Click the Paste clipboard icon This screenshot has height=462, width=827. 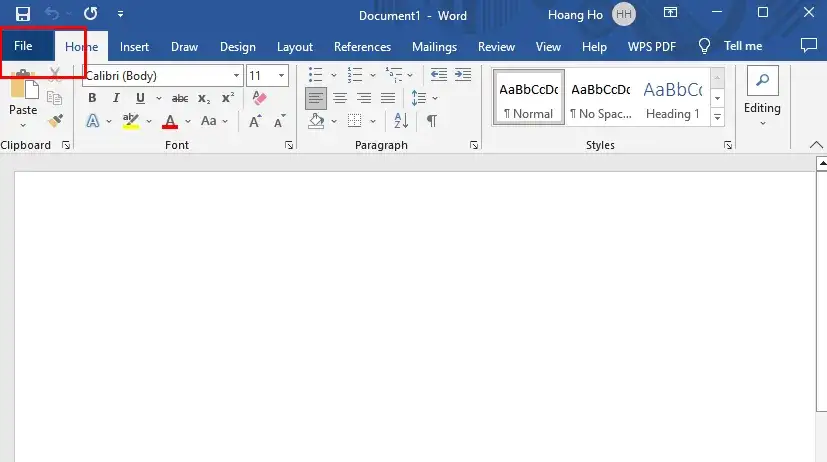pos(24,84)
